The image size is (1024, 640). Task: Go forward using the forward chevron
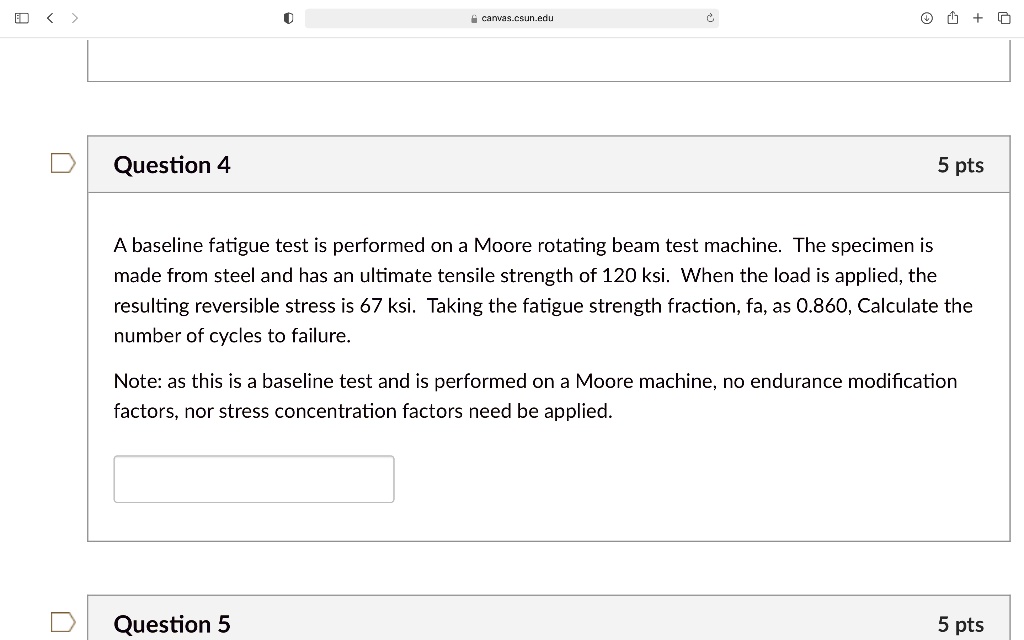[74, 17]
